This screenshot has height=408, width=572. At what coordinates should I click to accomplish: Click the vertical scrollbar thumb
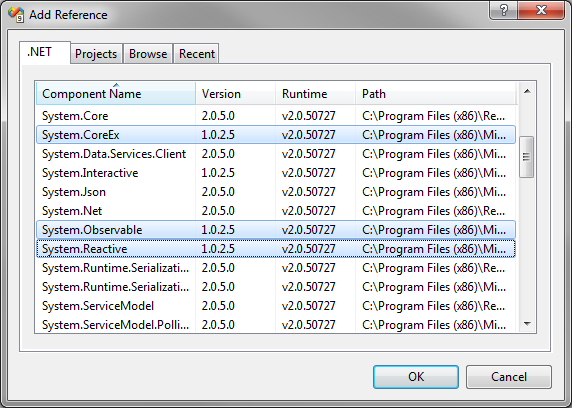(x=526, y=157)
